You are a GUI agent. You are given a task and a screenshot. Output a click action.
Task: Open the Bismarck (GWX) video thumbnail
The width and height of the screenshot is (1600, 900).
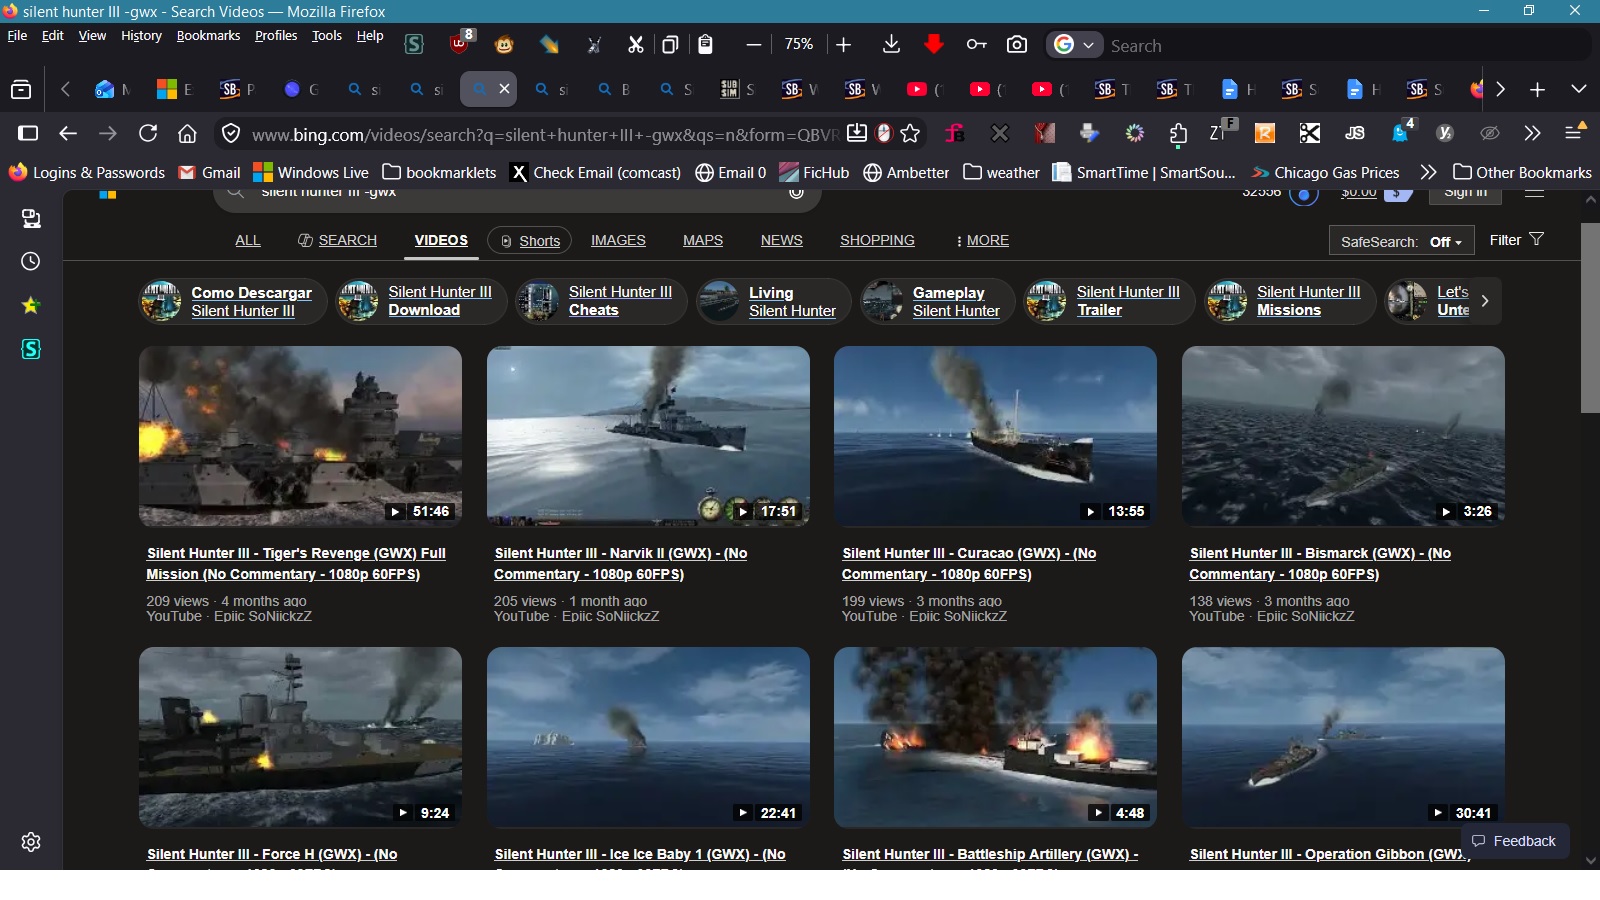point(1343,436)
